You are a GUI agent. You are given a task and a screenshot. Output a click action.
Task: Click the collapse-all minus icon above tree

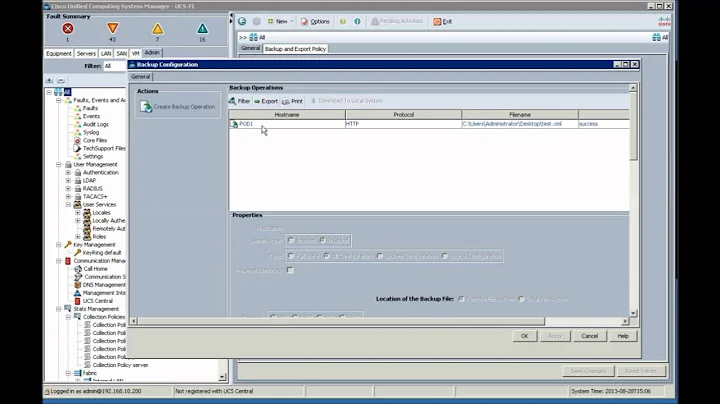pyautogui.click(x=61, y=80)
